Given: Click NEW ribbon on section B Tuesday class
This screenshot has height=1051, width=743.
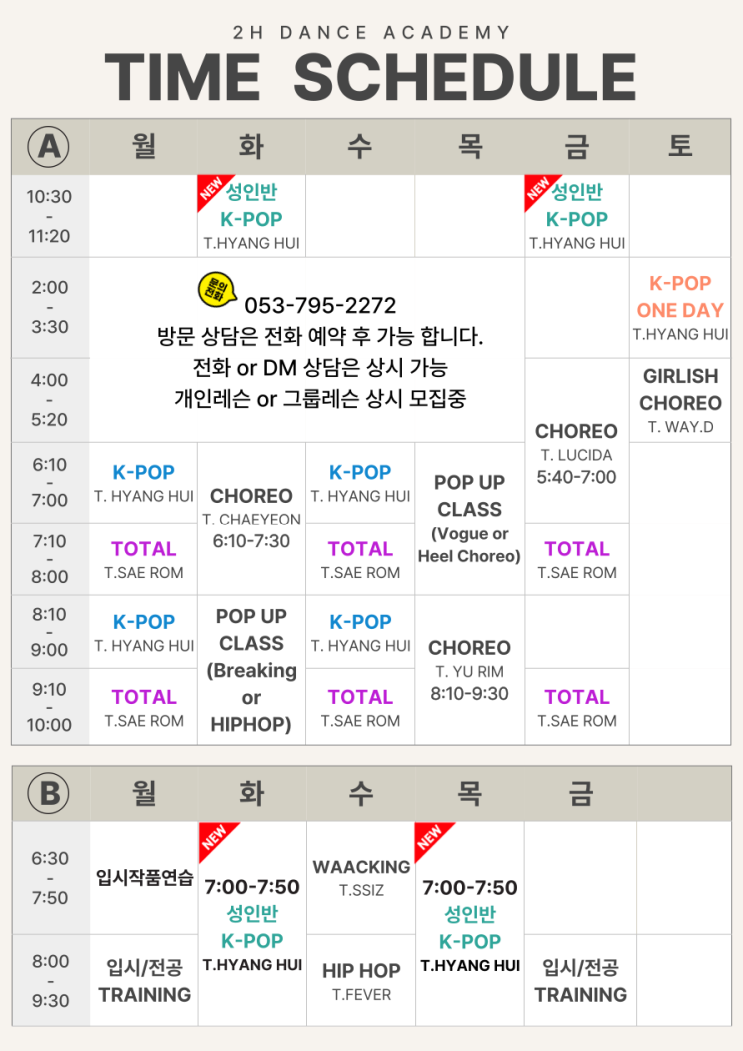Looking at the screenshot, I should (214, 838).
